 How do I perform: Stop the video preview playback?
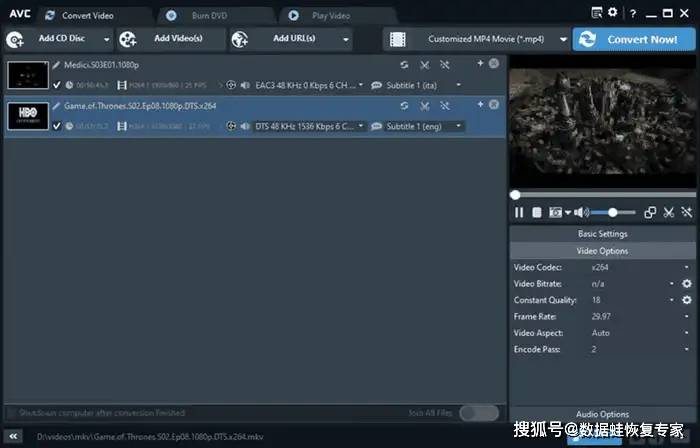536,212
